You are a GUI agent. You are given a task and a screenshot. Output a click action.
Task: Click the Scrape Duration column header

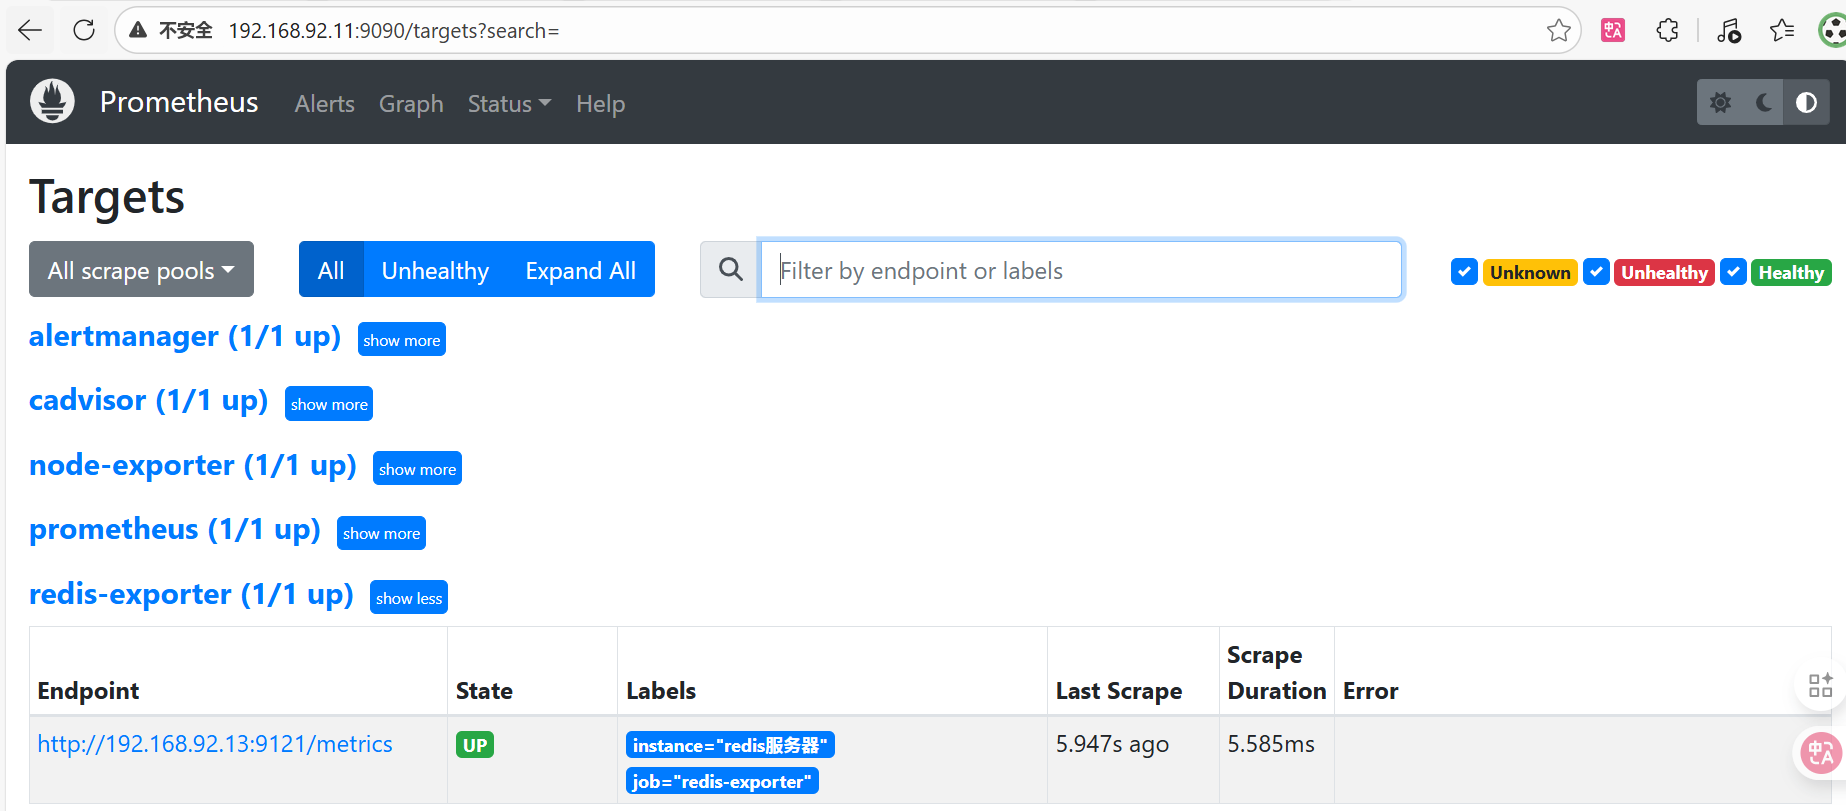point(1277,673)
